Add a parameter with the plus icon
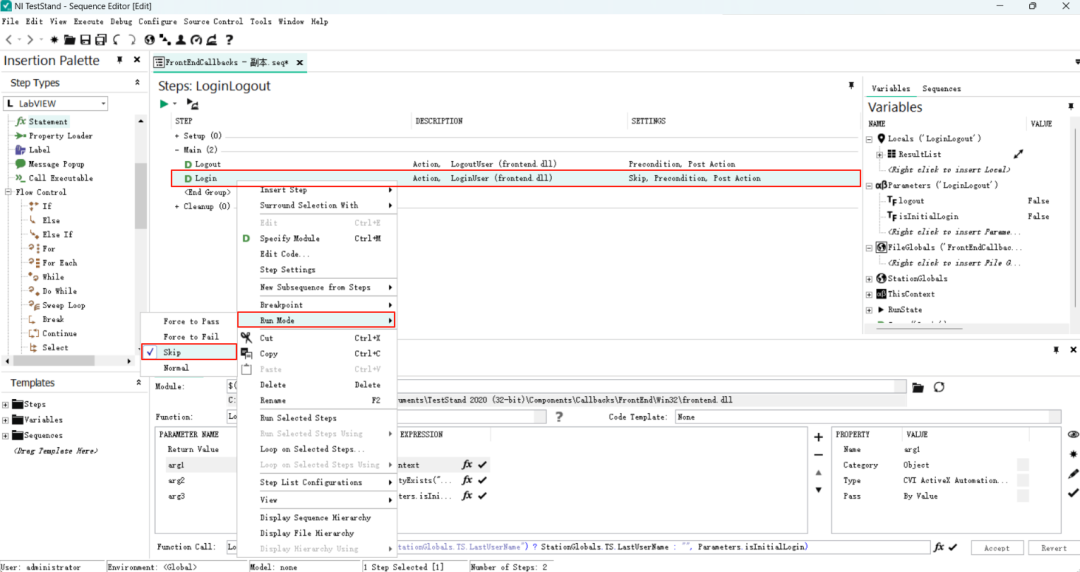Image resolution: width=1080 pixels, height=572 pixels. click(x=818, y=437)
